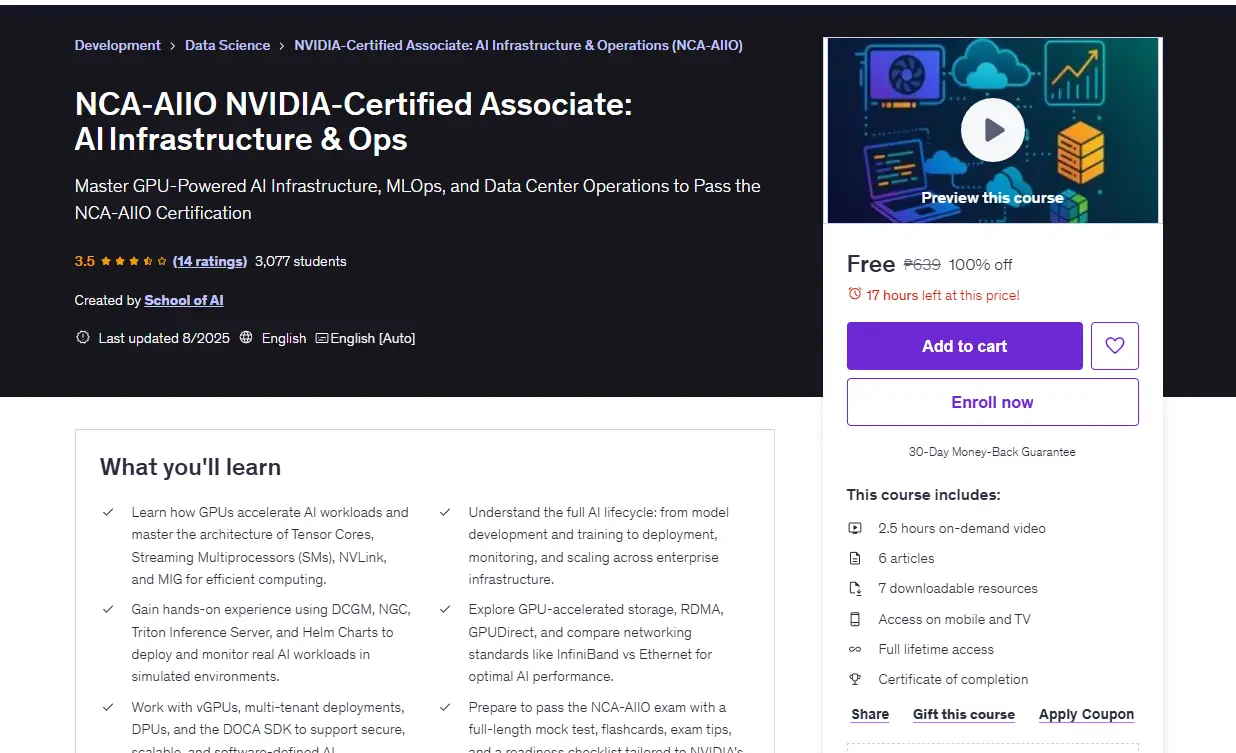
Task: Click the 7 downloadable resources text
Action: pos(958,588)
